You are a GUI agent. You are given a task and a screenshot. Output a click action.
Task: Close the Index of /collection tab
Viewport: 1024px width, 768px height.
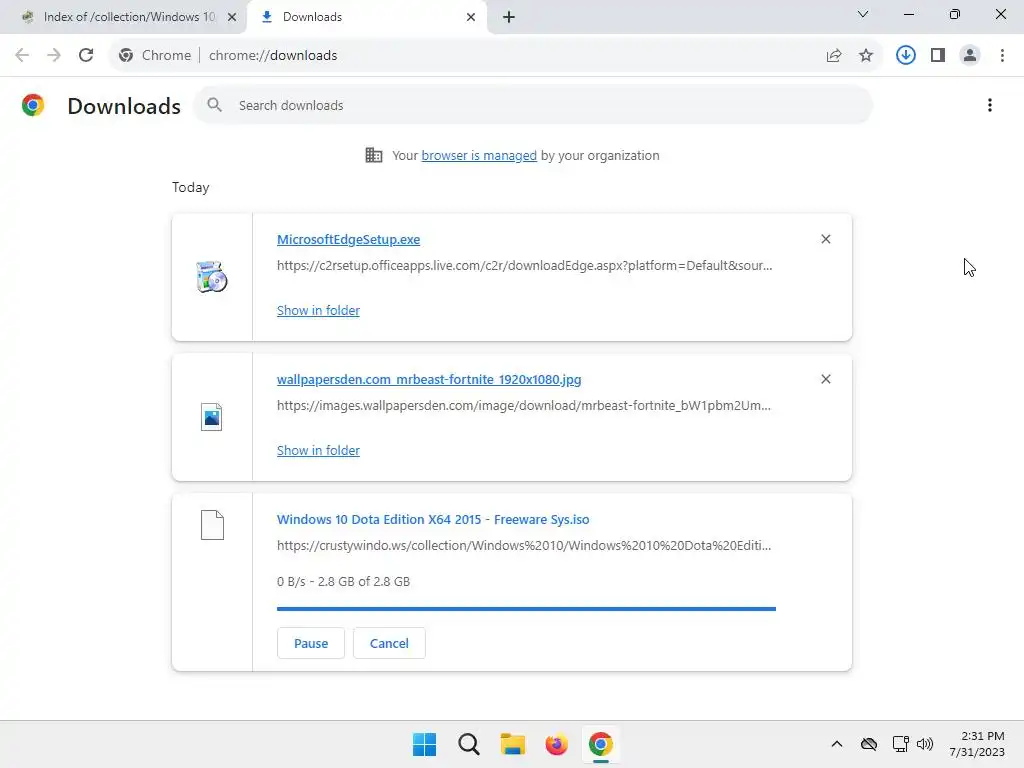click(232, 17)
